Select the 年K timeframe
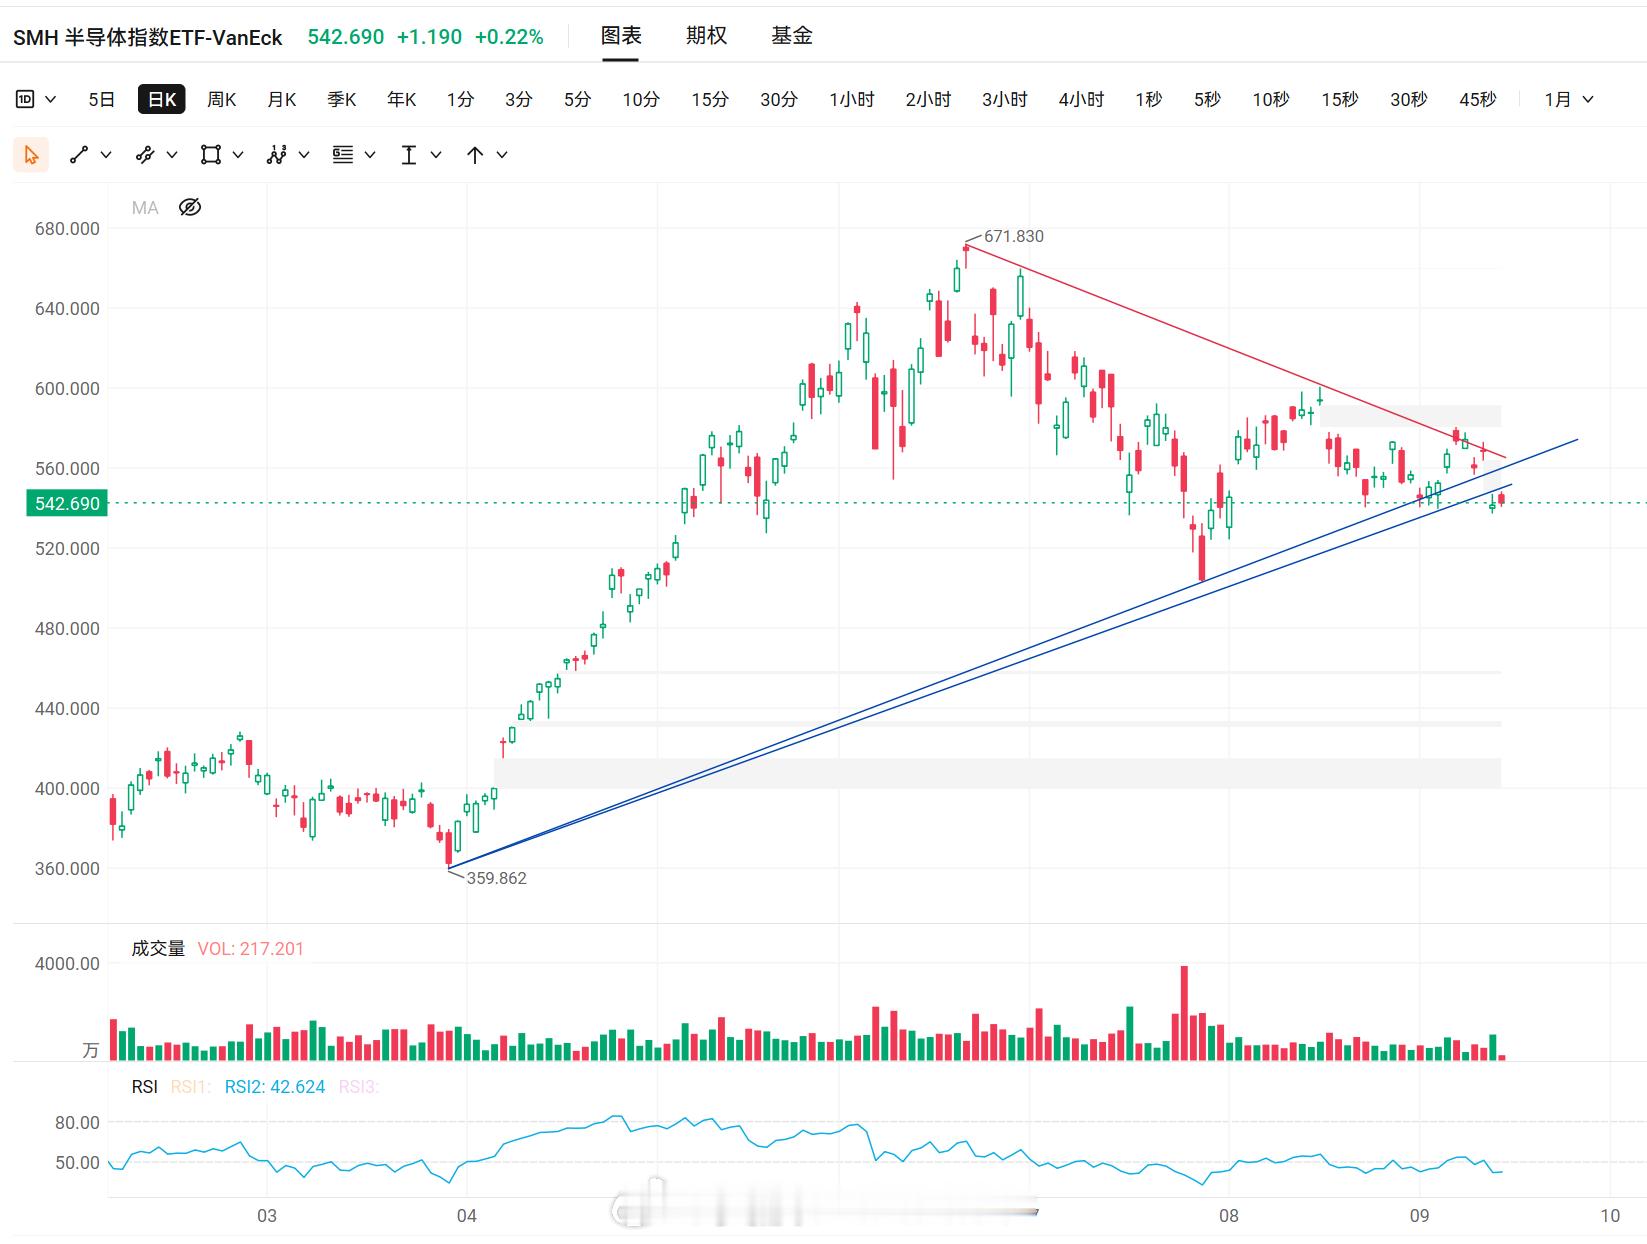Screen dimensions: 1647x1244 [402, 99]
